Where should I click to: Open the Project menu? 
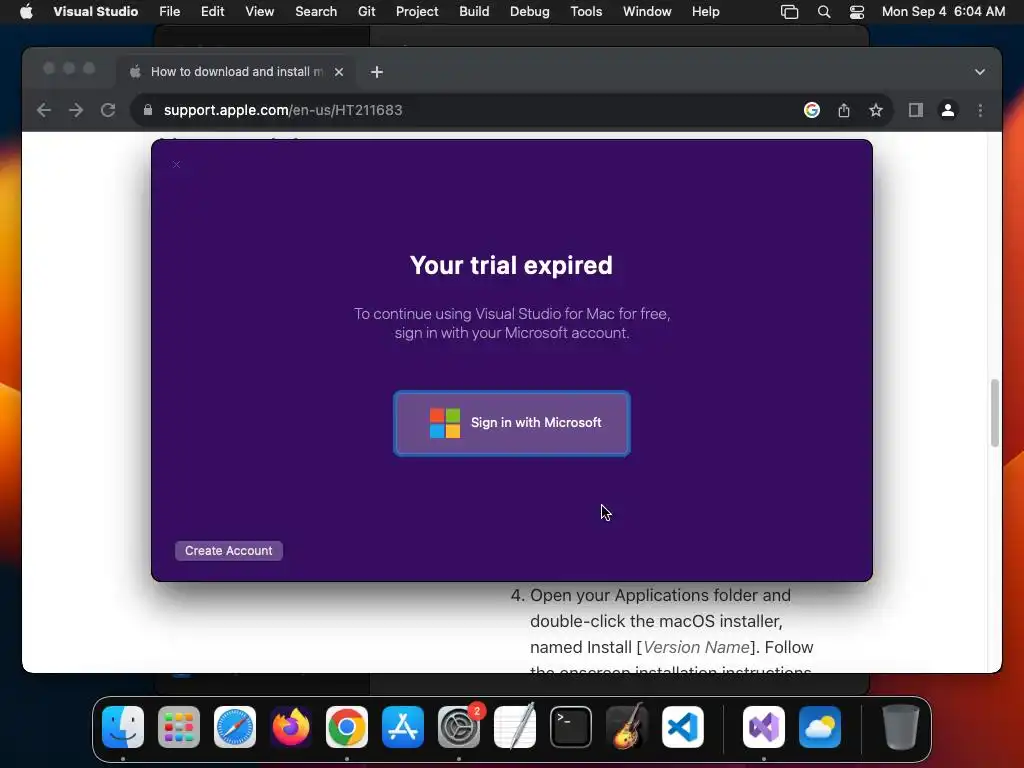click(417, 11)
